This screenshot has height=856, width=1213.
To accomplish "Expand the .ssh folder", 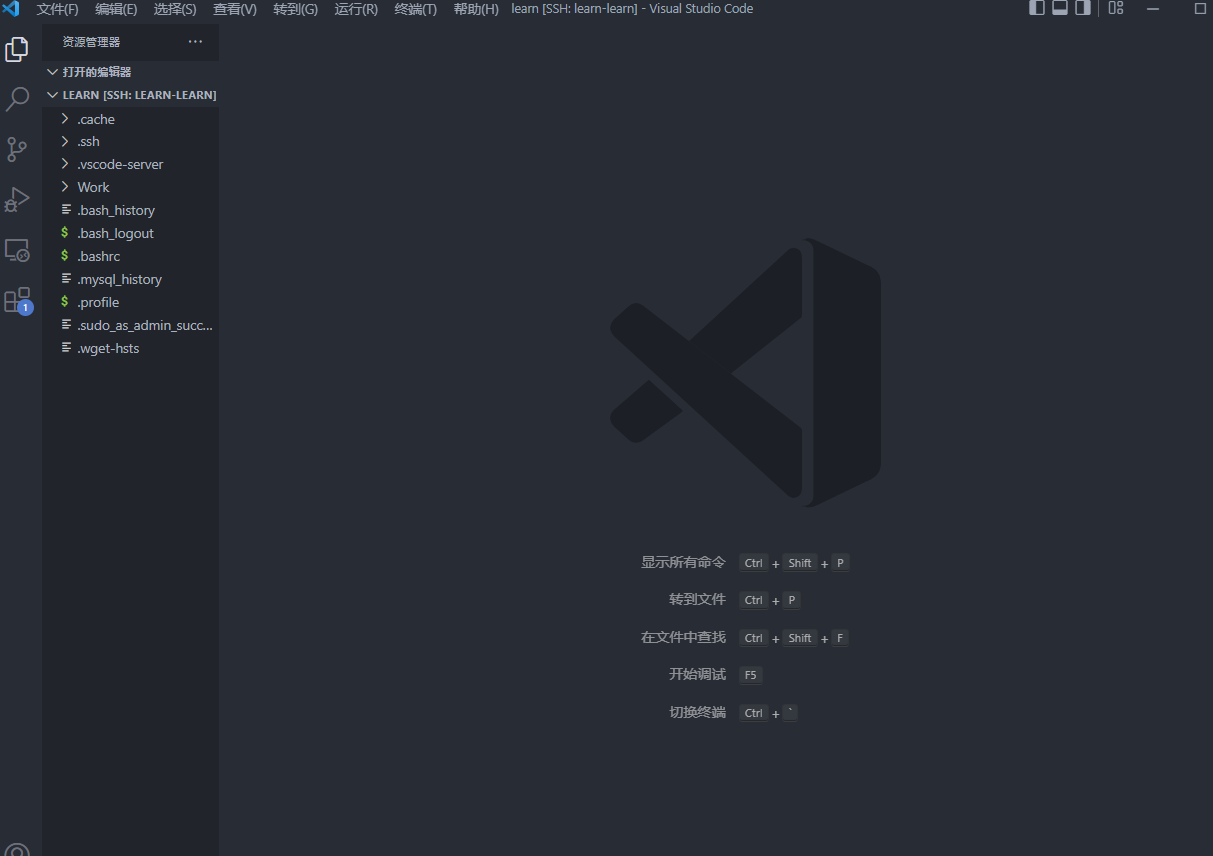I will (x=130, y=141).
